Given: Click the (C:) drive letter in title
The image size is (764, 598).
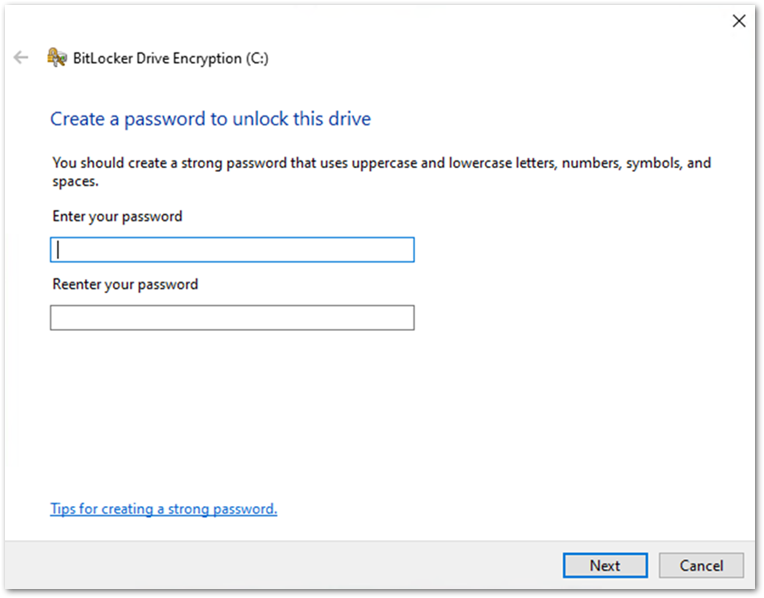Looking at the screenshot, I should (257, 58).
